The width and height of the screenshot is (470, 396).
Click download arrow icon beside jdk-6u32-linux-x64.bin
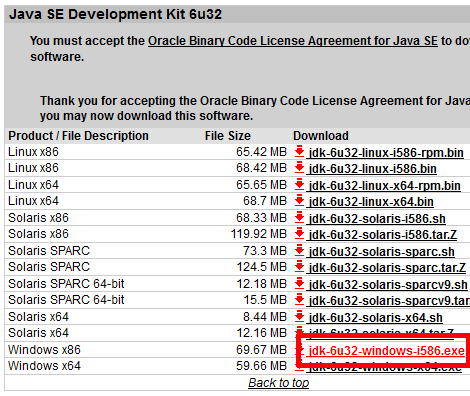point(299,200)
